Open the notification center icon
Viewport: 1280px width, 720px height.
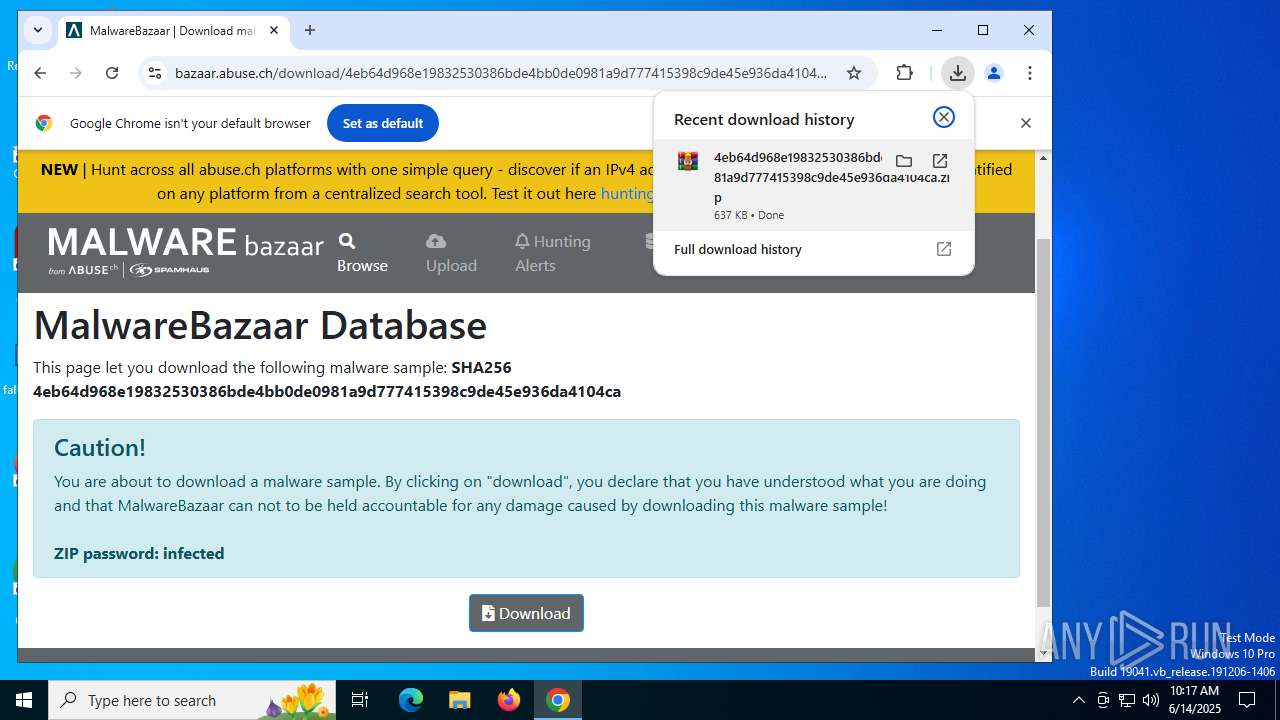tap(1247, 700)
